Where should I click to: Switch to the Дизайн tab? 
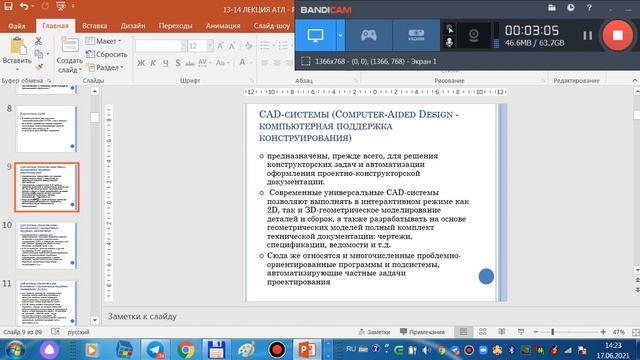point(133,26)
